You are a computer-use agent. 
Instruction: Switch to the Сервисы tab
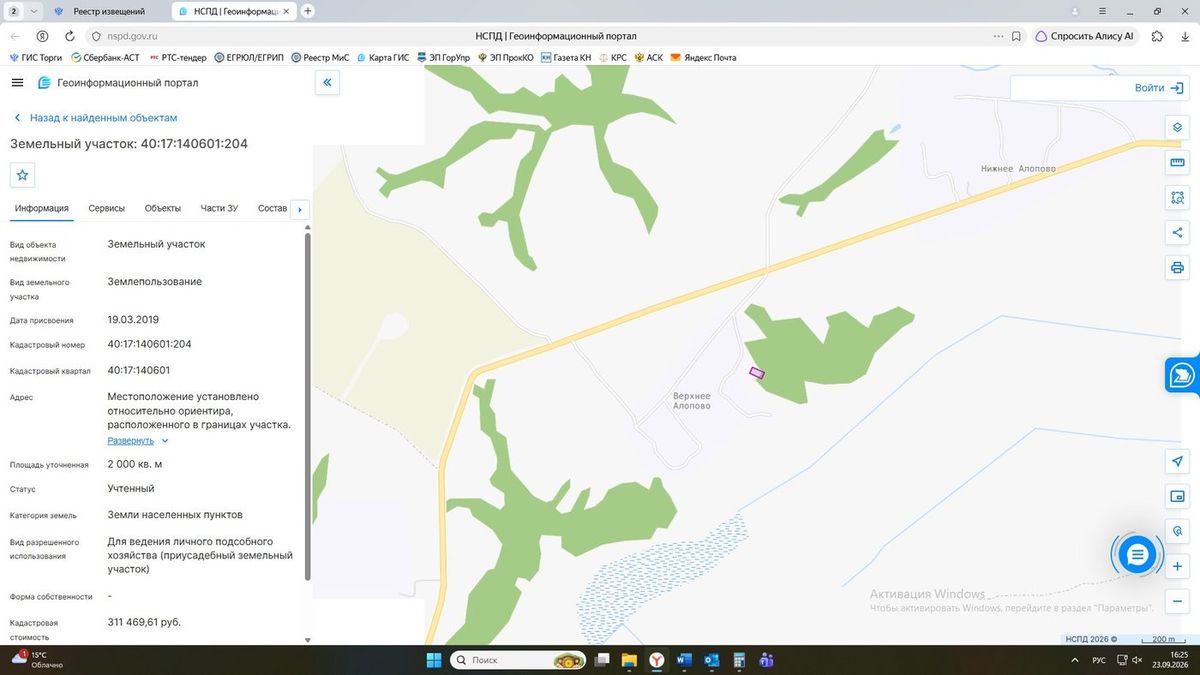coord(107,208)
